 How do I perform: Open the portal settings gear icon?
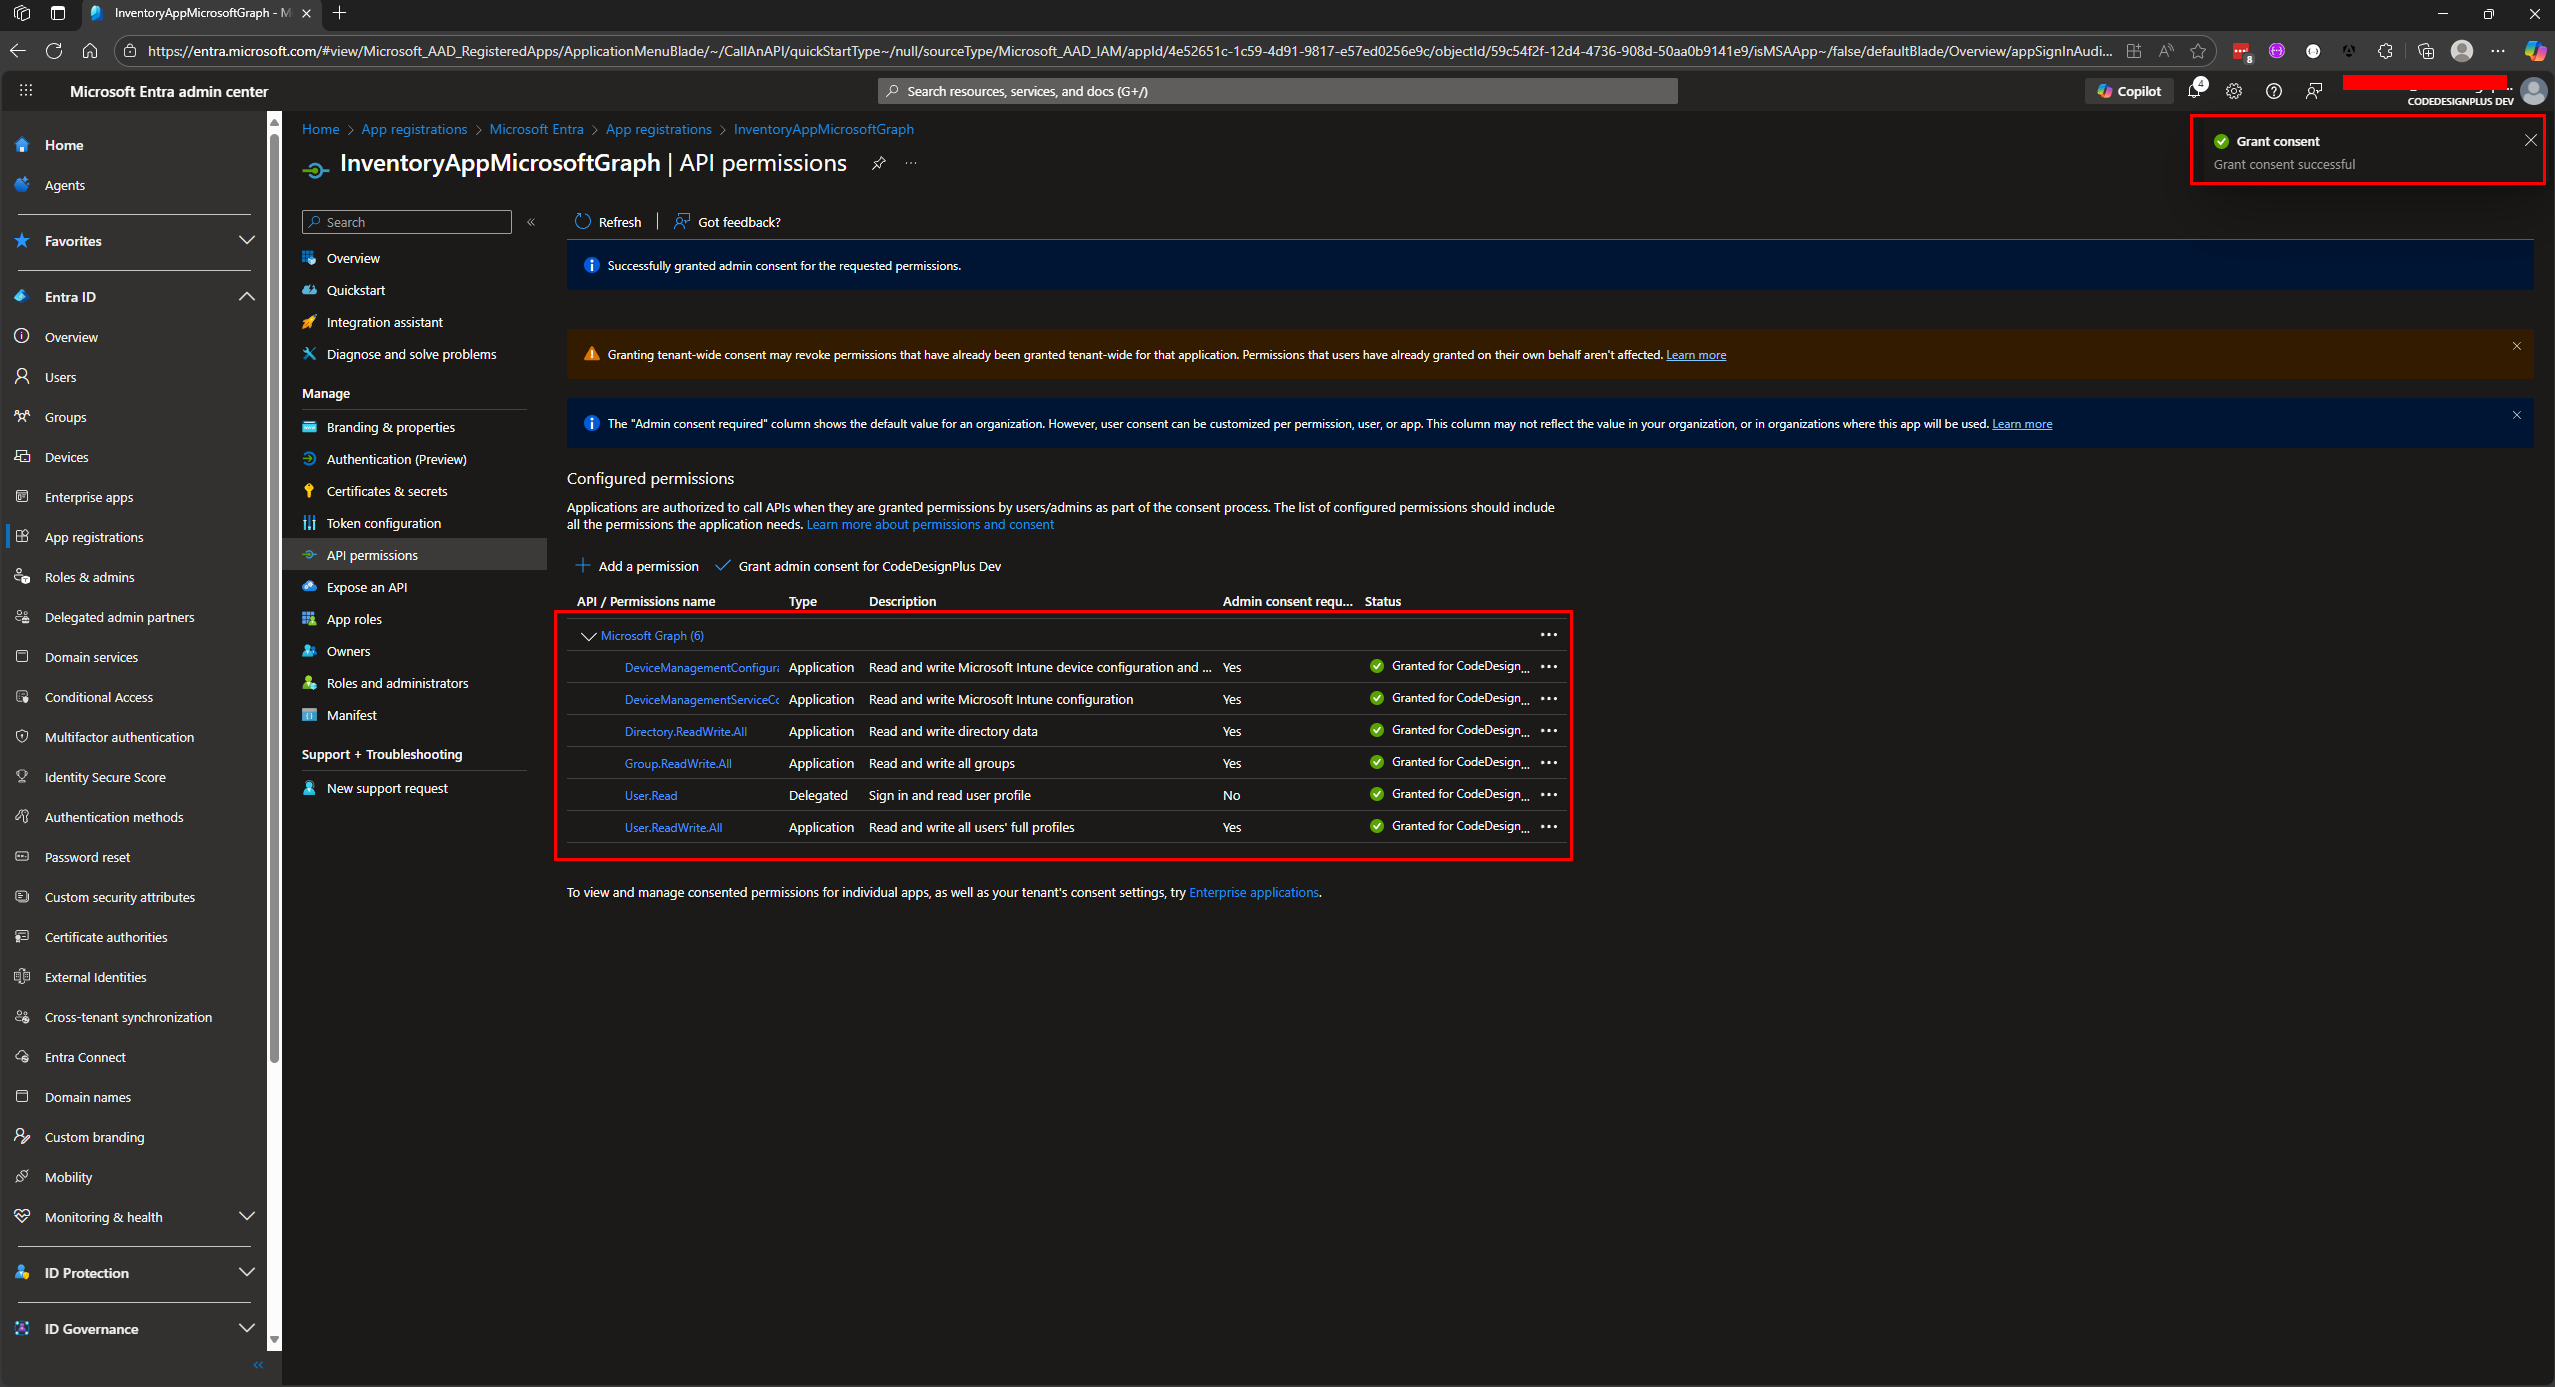point(2234,91)
